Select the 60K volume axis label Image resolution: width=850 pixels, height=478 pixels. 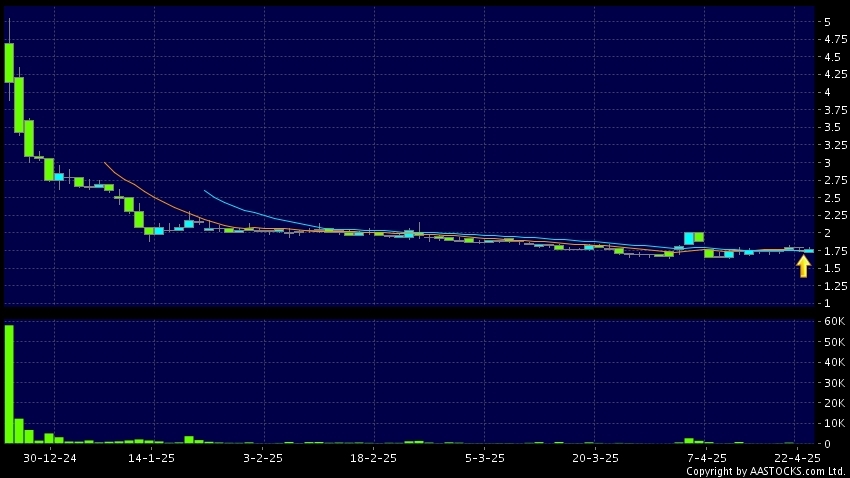[834, 321]
